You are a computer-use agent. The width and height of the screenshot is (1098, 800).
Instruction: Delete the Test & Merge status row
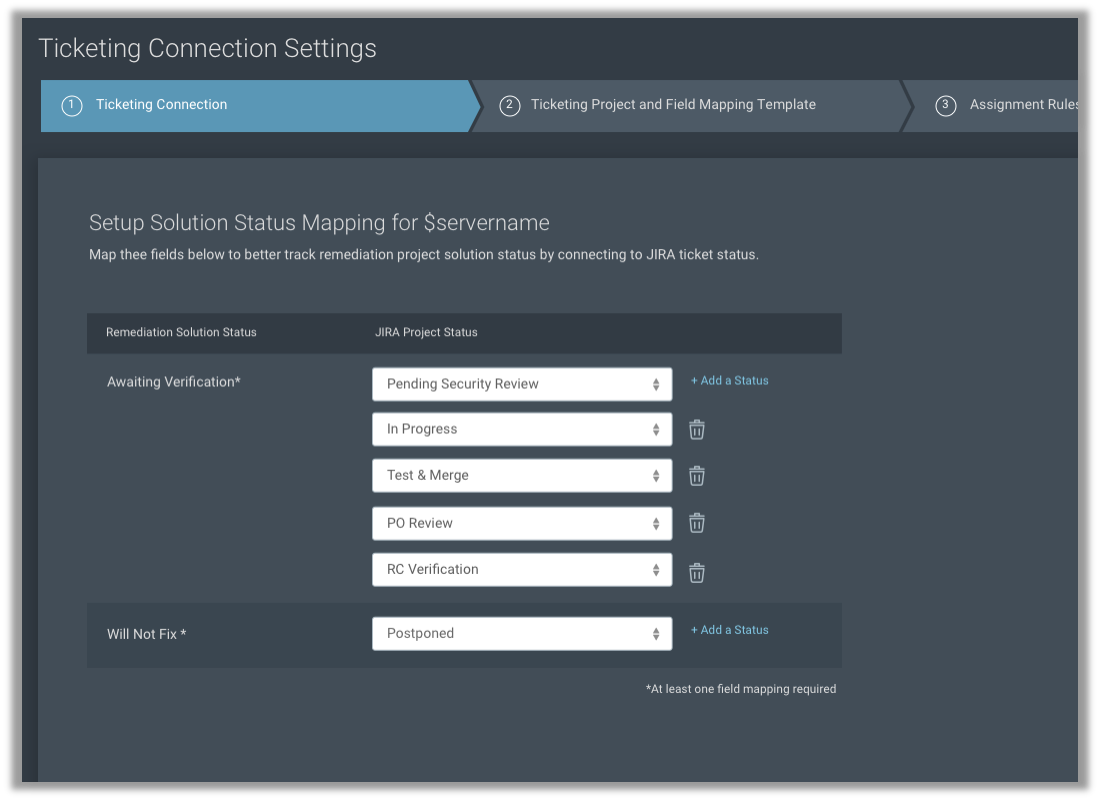point(697,476)
